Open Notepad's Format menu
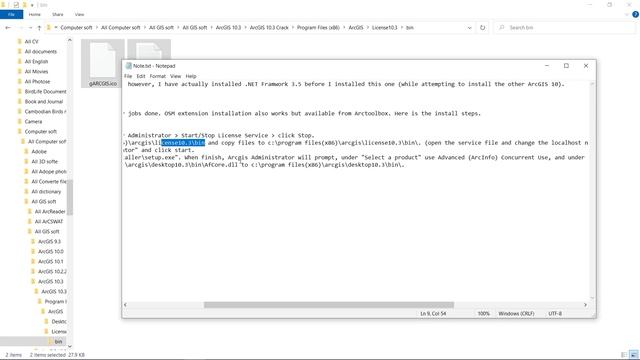 (x=158, y=76)
